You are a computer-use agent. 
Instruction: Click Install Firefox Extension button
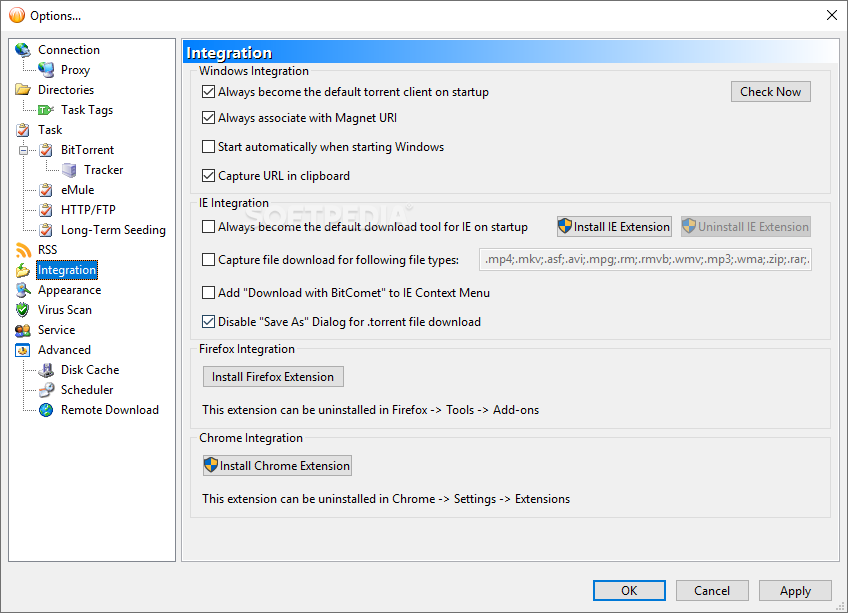(x=273, y=377)
